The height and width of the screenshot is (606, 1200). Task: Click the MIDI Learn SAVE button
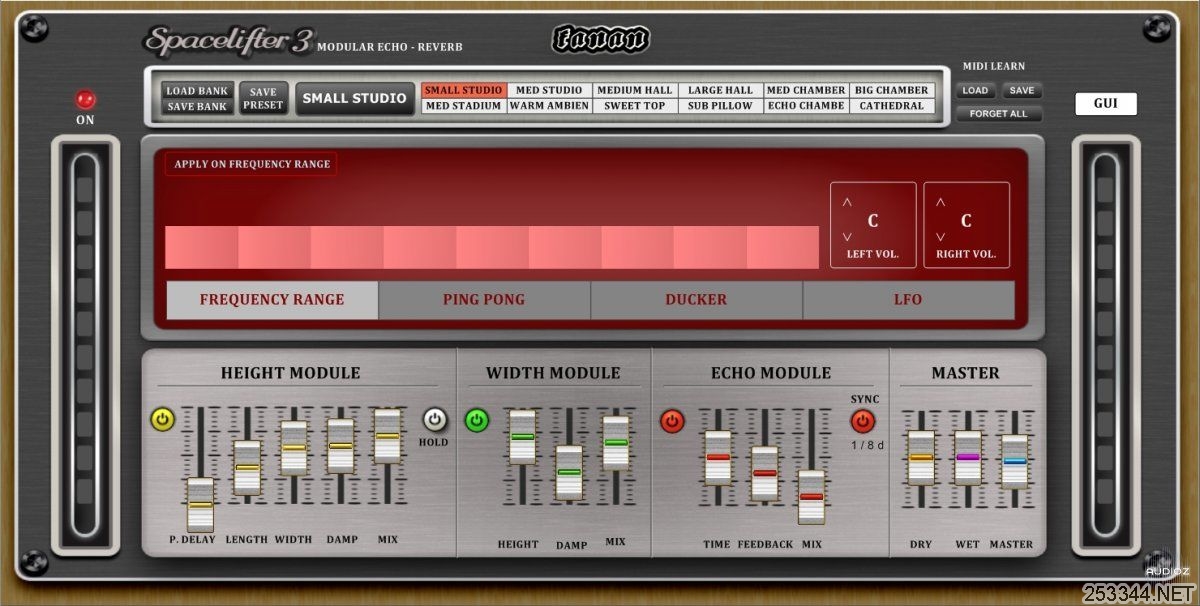(1021, 90)
